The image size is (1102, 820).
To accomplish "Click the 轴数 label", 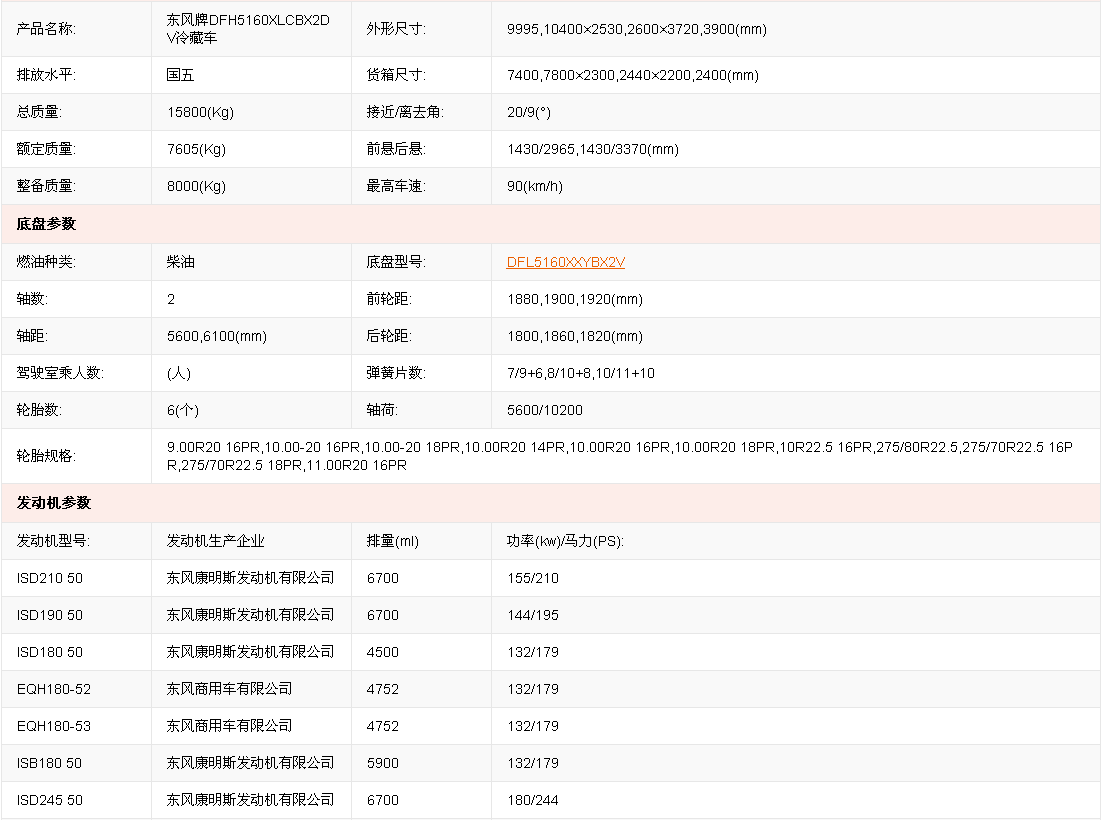I will pos(32,299).
